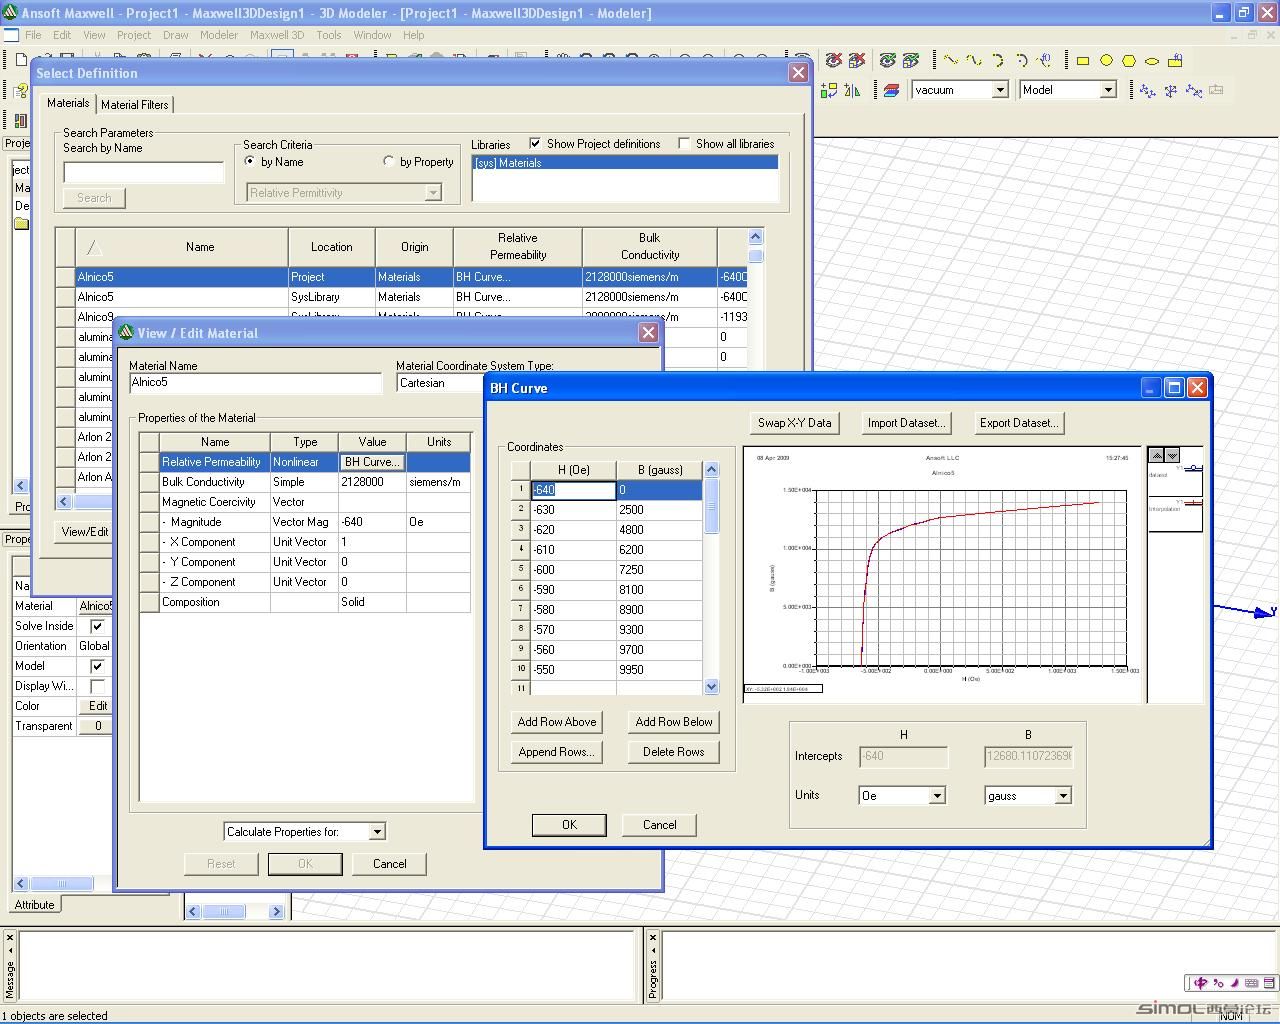
Task: Select the Draw spline tool
Action: pyautogui.click(x=974, y=61)
